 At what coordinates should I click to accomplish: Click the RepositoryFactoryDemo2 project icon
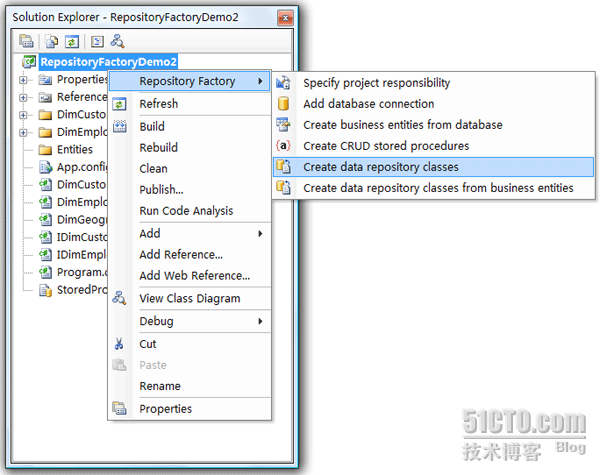(x=29, y=62)
